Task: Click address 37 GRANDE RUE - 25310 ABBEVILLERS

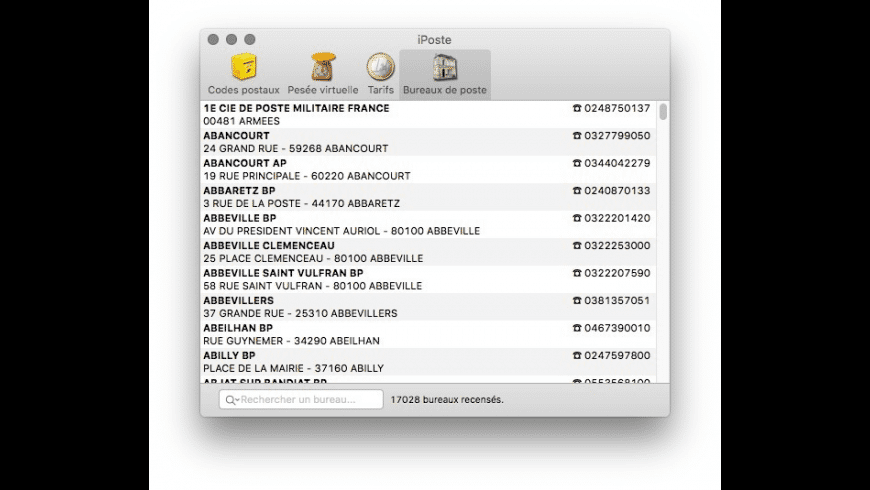Action: 300,314
